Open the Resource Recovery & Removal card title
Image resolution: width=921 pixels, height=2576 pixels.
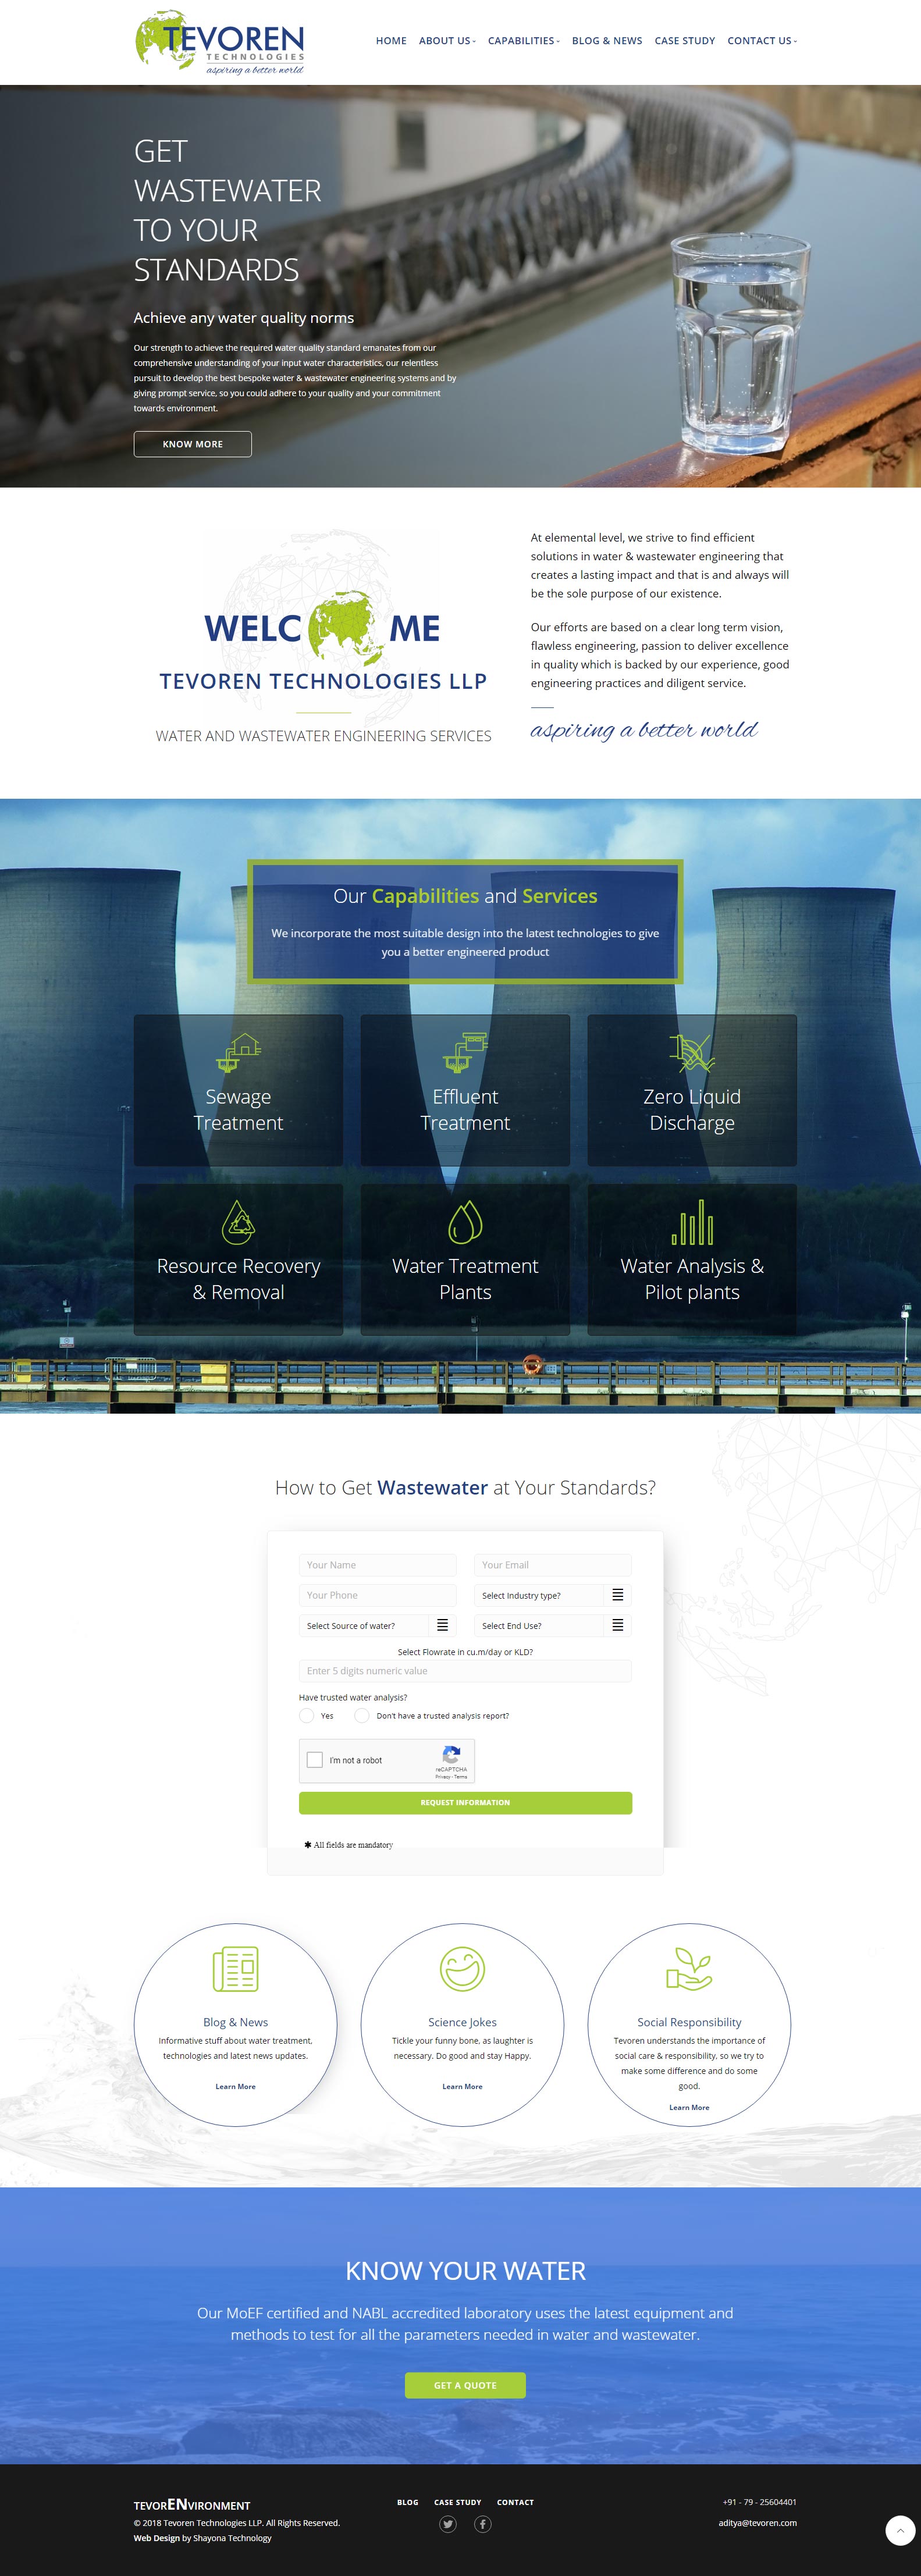238,1279
